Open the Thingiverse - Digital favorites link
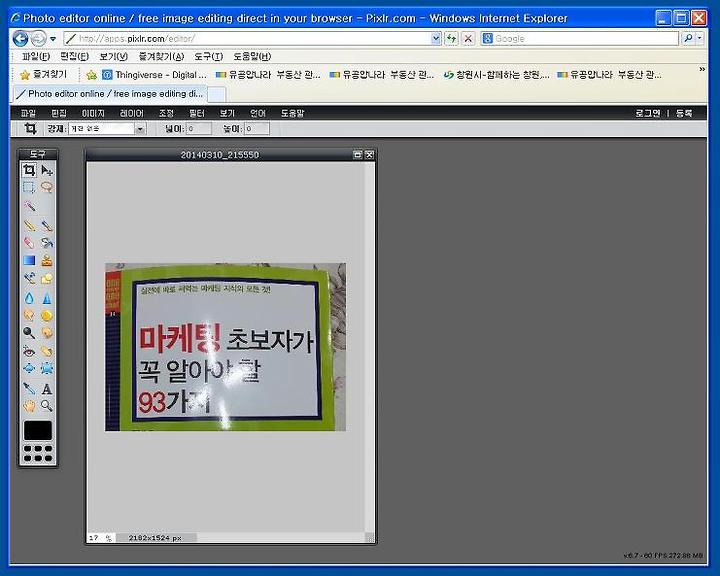The height and width of the screenshot is (576, 720). coord(155,75)
